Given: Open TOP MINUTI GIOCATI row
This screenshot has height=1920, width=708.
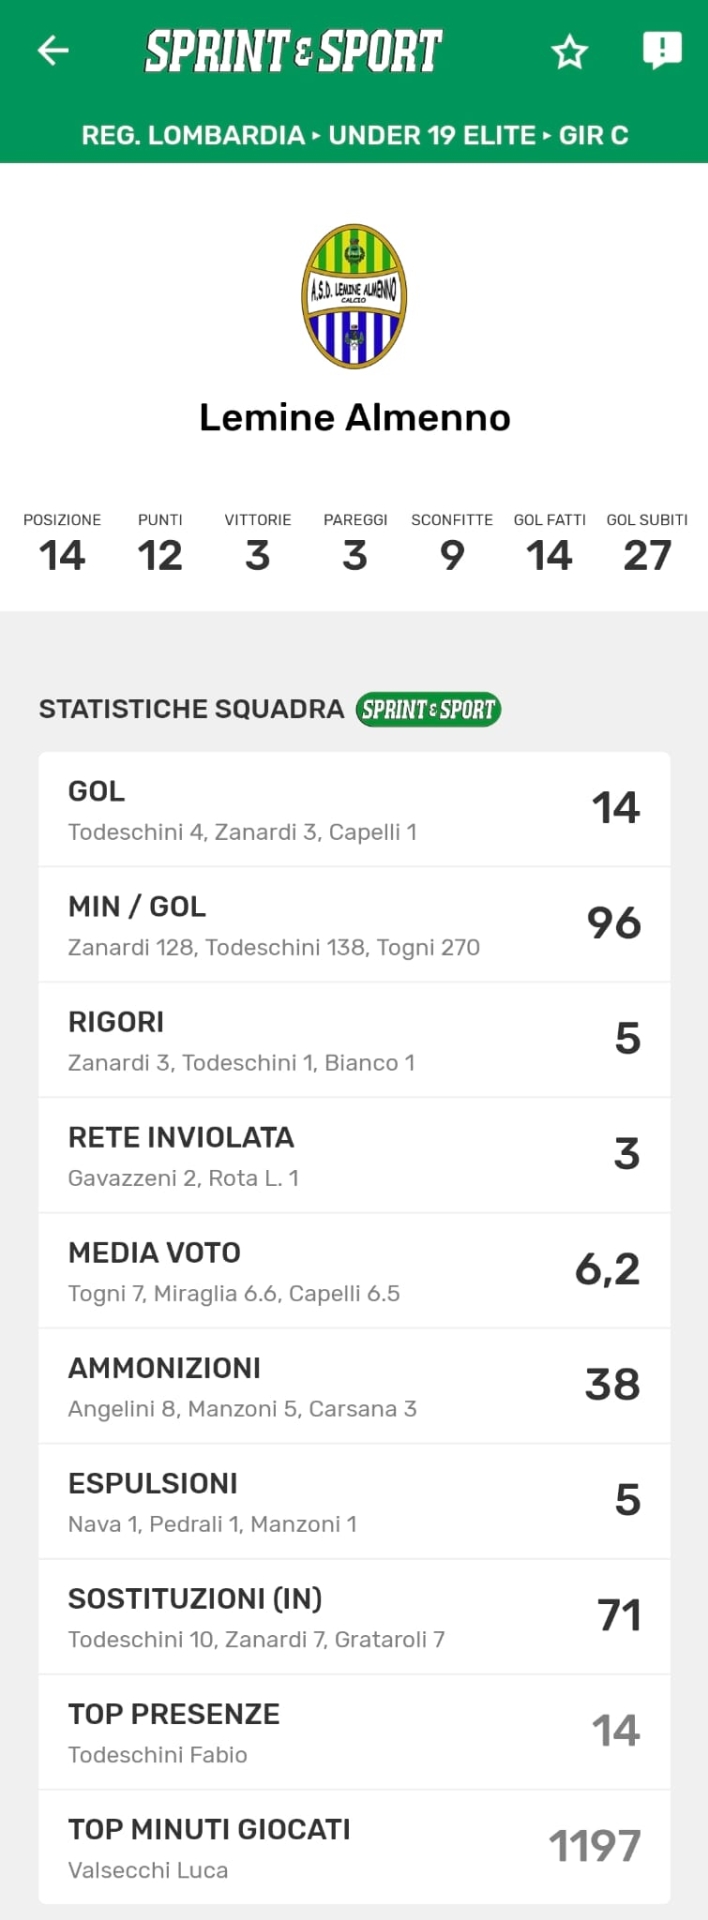Looking at the screenshot, I should (x=354, y=1847).
